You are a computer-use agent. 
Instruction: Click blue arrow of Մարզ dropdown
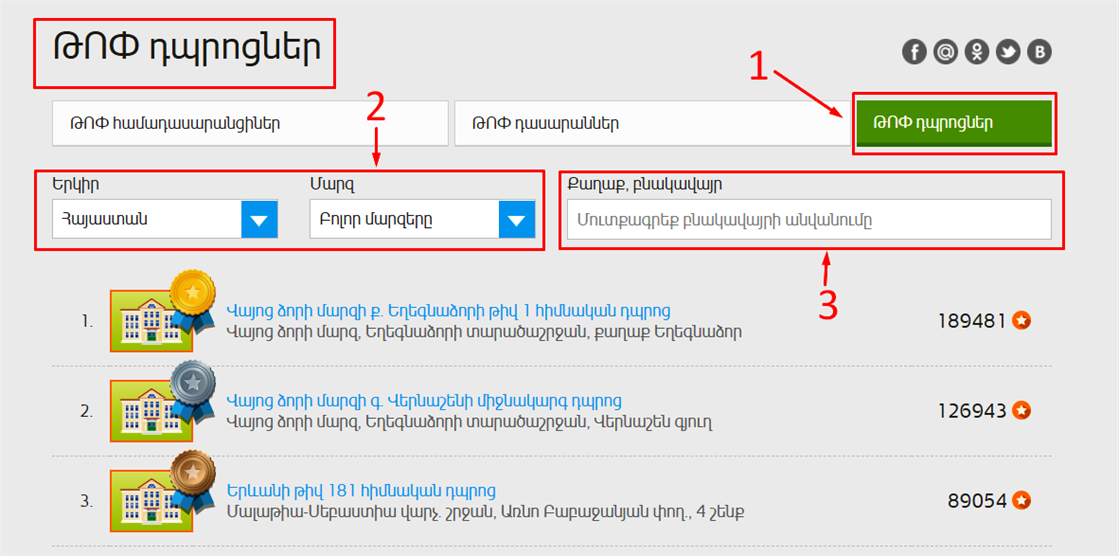[x=517, y=218]
